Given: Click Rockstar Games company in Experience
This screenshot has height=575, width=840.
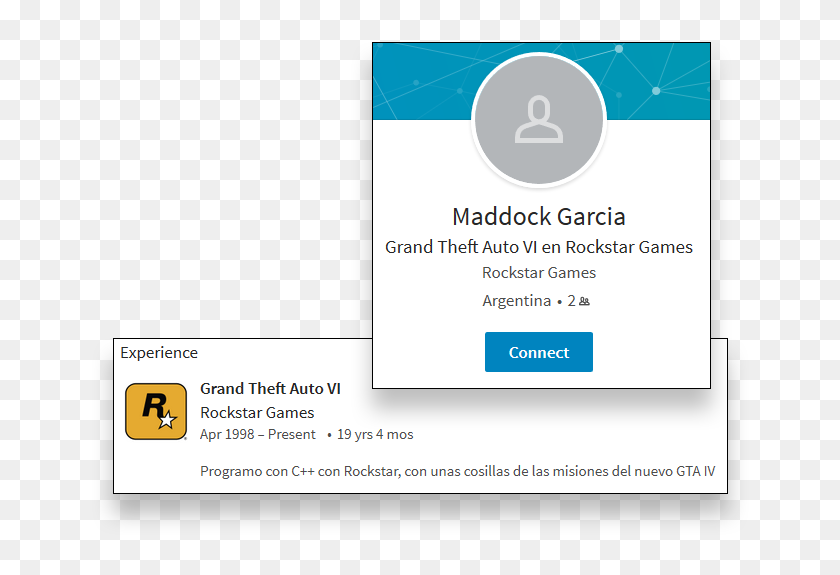Looking at the screenshot, I should point(257,413).
